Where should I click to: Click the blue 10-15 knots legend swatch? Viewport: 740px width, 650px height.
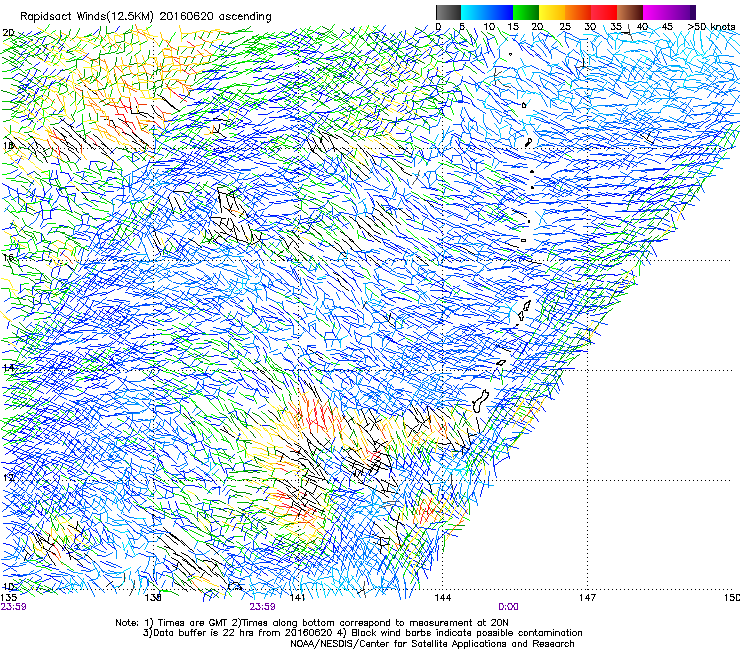click(500, 12)
